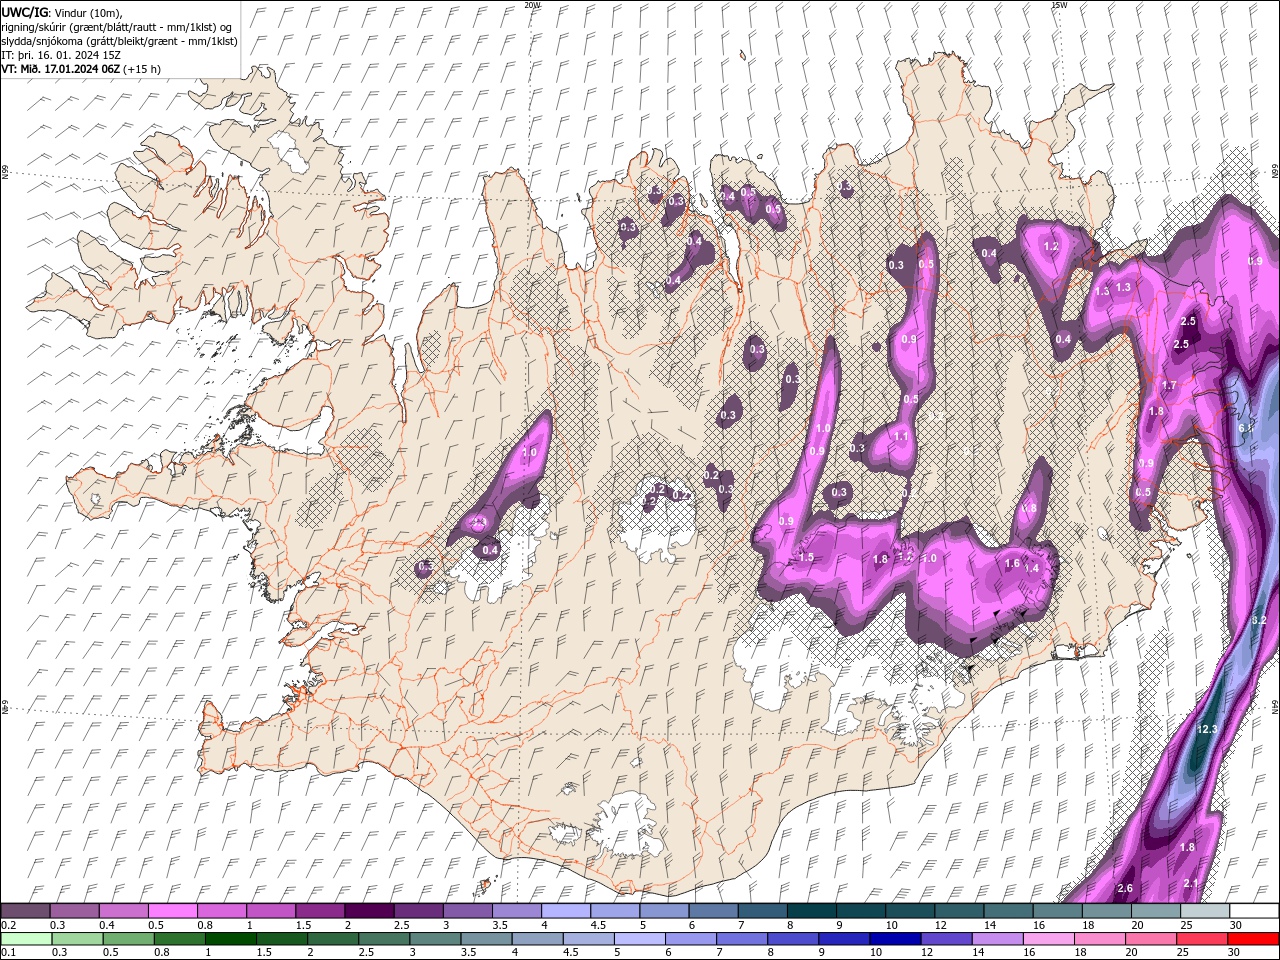The width and height of the screenshot is (1280, 960).
Task: Select the green 2–2.5 rain legend swatch
Action: click(333, 939)
